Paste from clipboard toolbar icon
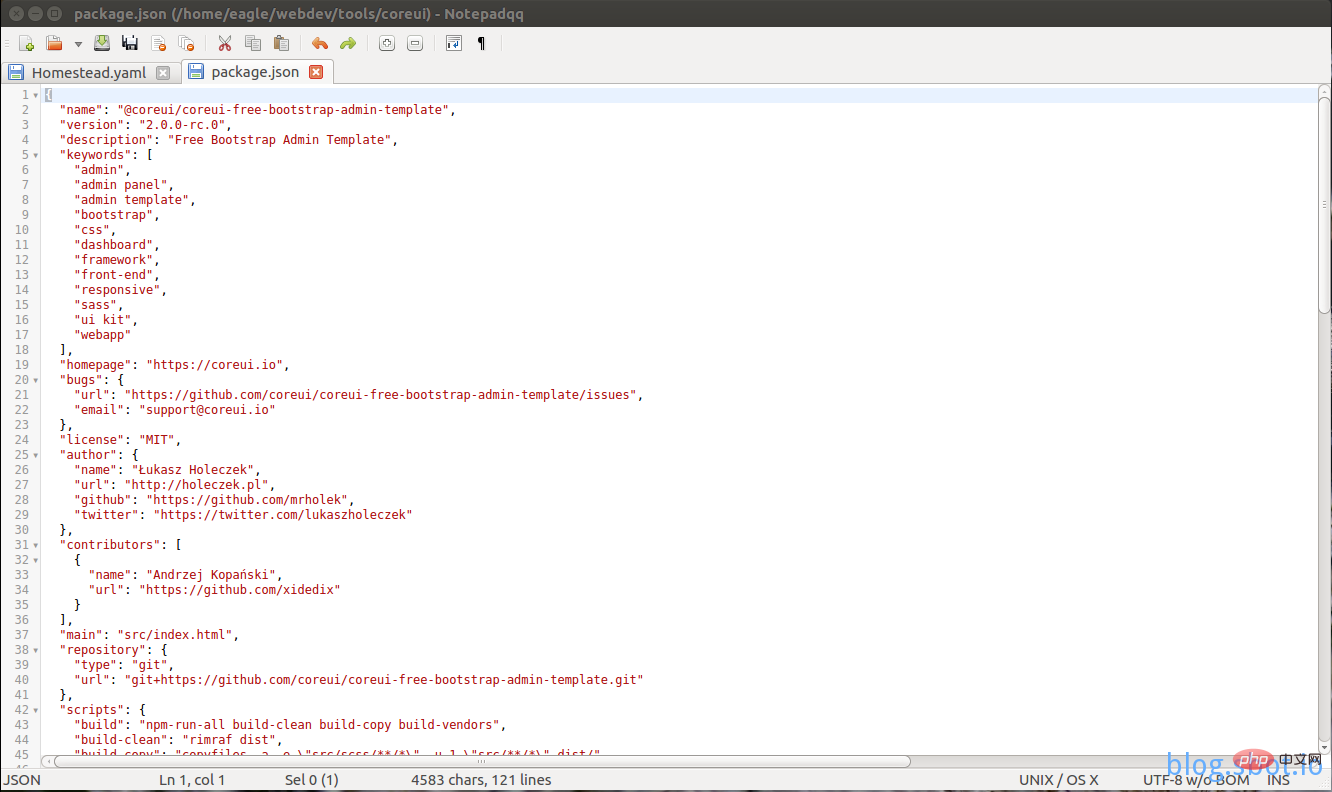1332x792 pixels. click(281, 43)
